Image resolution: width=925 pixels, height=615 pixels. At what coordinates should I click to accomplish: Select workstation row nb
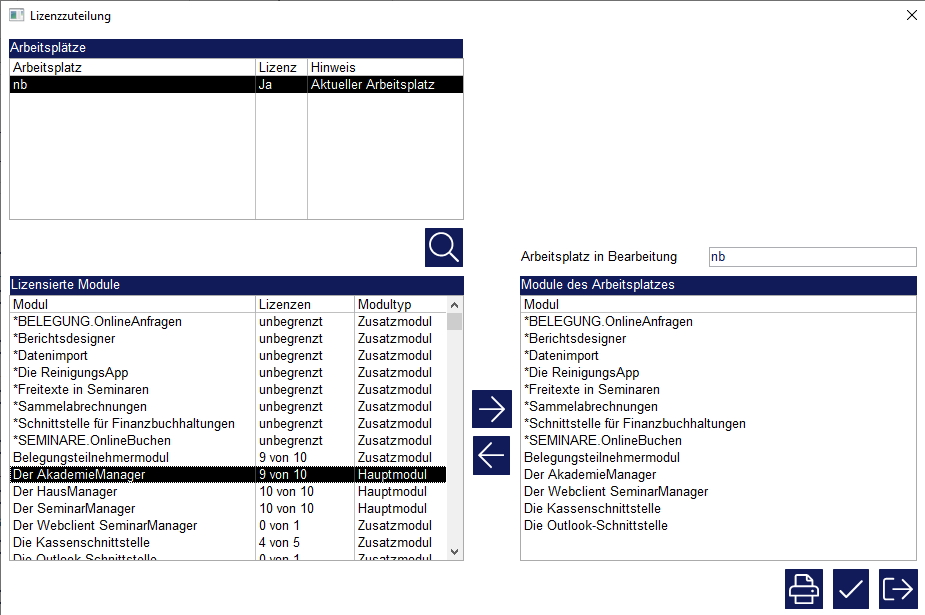pos(130,85)
